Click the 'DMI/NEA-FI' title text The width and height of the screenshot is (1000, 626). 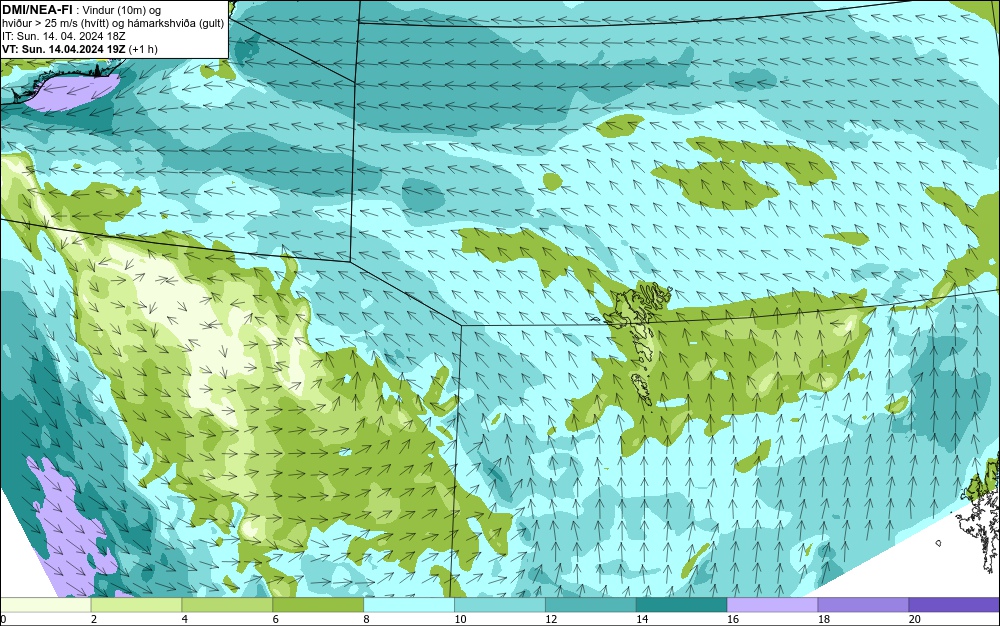click(37, 10)
